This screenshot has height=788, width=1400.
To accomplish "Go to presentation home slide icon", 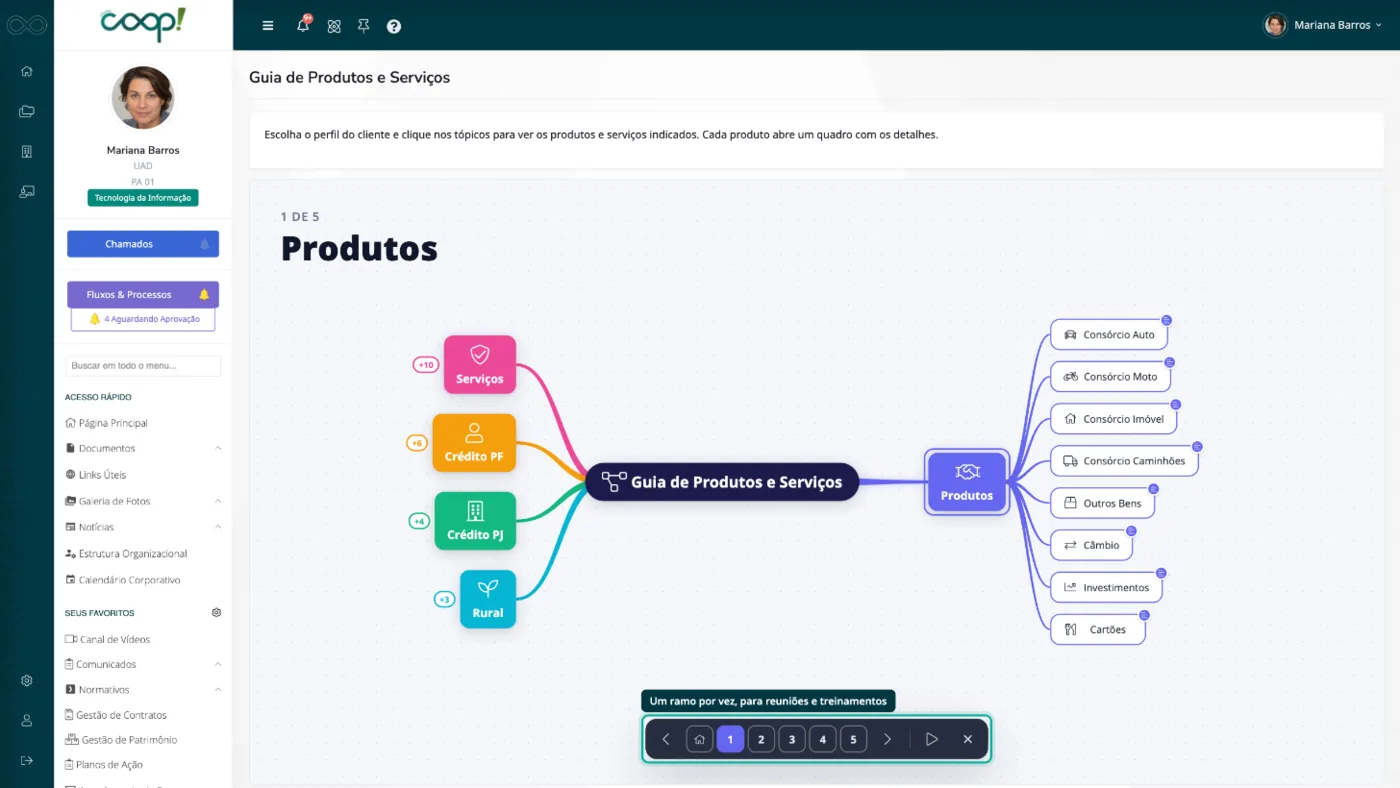I will pos(700,740).
